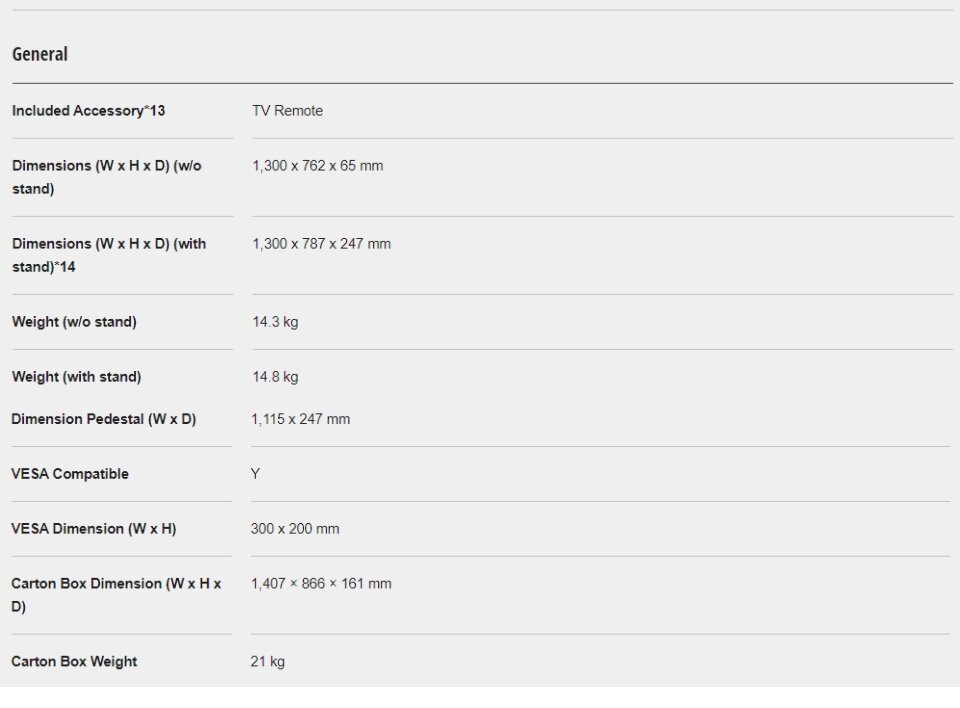Click the VESA Dimension (W x H) label
Image resolution: width=960 pixels, height=708 pixels.
(93, 529)
